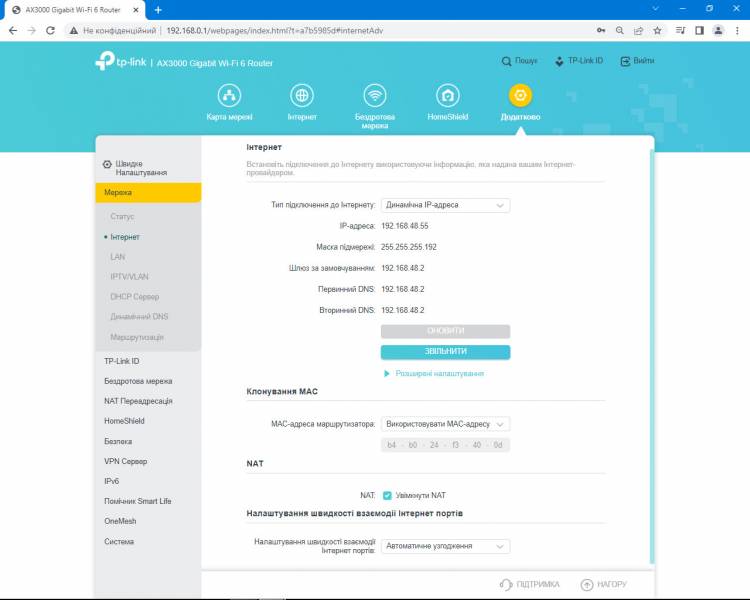Click the MAC address field b4-b0-24

coord(445,445)
